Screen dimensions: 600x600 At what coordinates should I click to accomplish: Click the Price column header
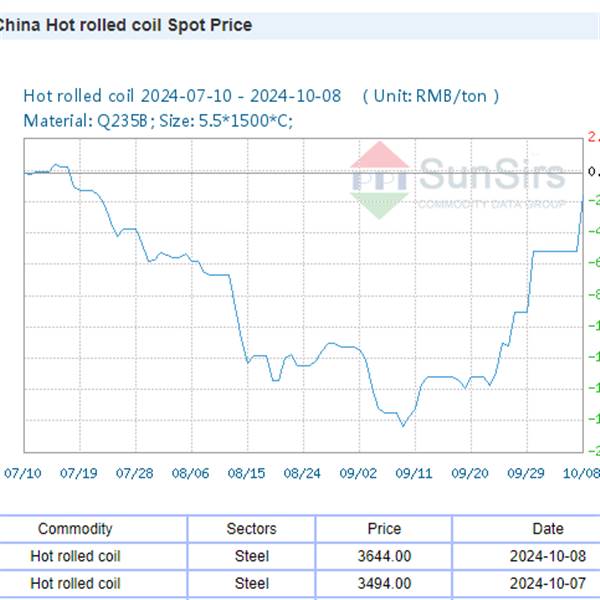tap(384, 529)
